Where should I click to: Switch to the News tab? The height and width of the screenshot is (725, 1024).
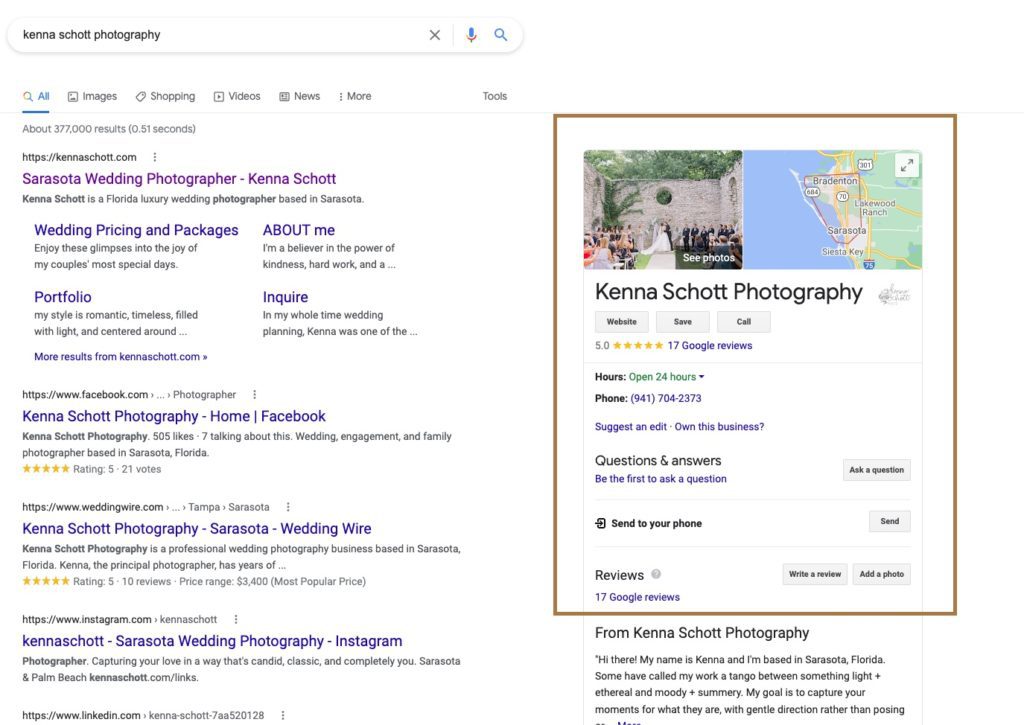tap(300, 96)
